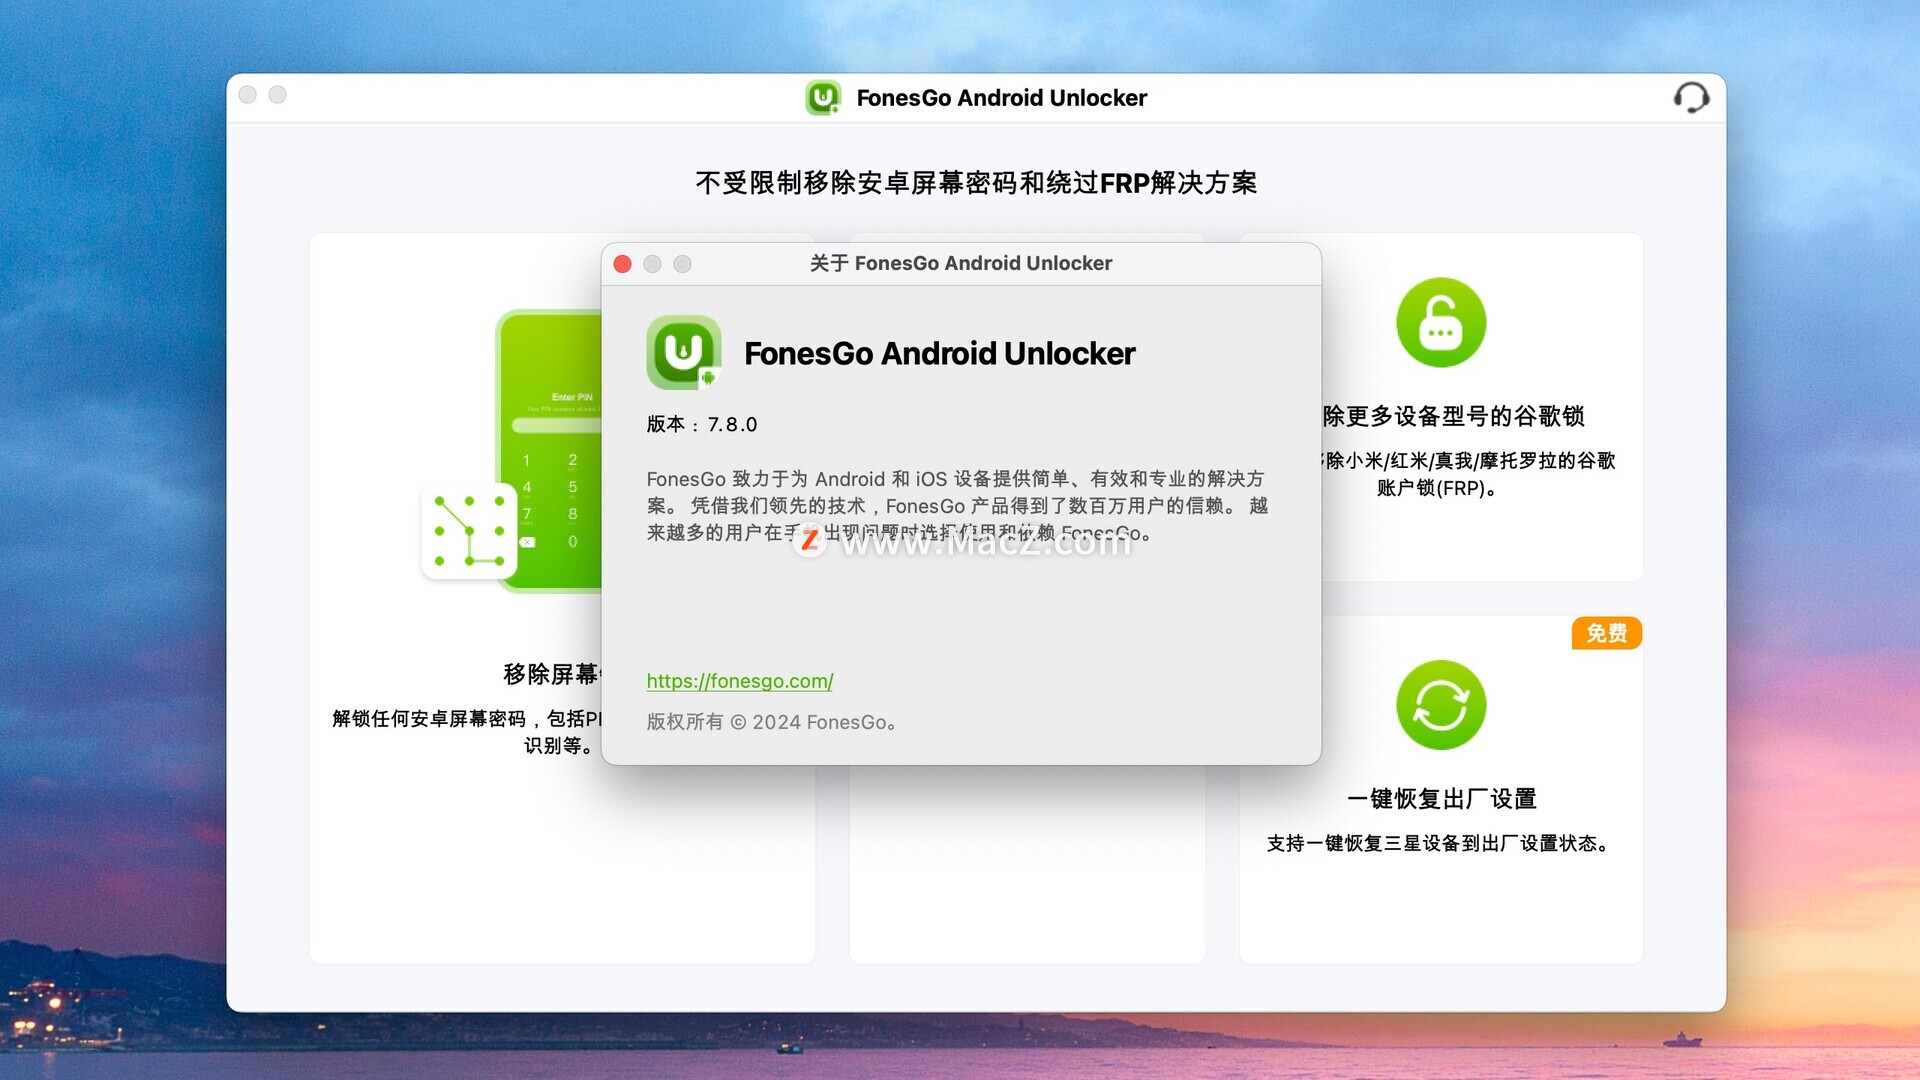The image size is (1920, 1080).
Task: Select the 移除屏幕 feature title
Action: pyautogui.click(x=552, y=674)
